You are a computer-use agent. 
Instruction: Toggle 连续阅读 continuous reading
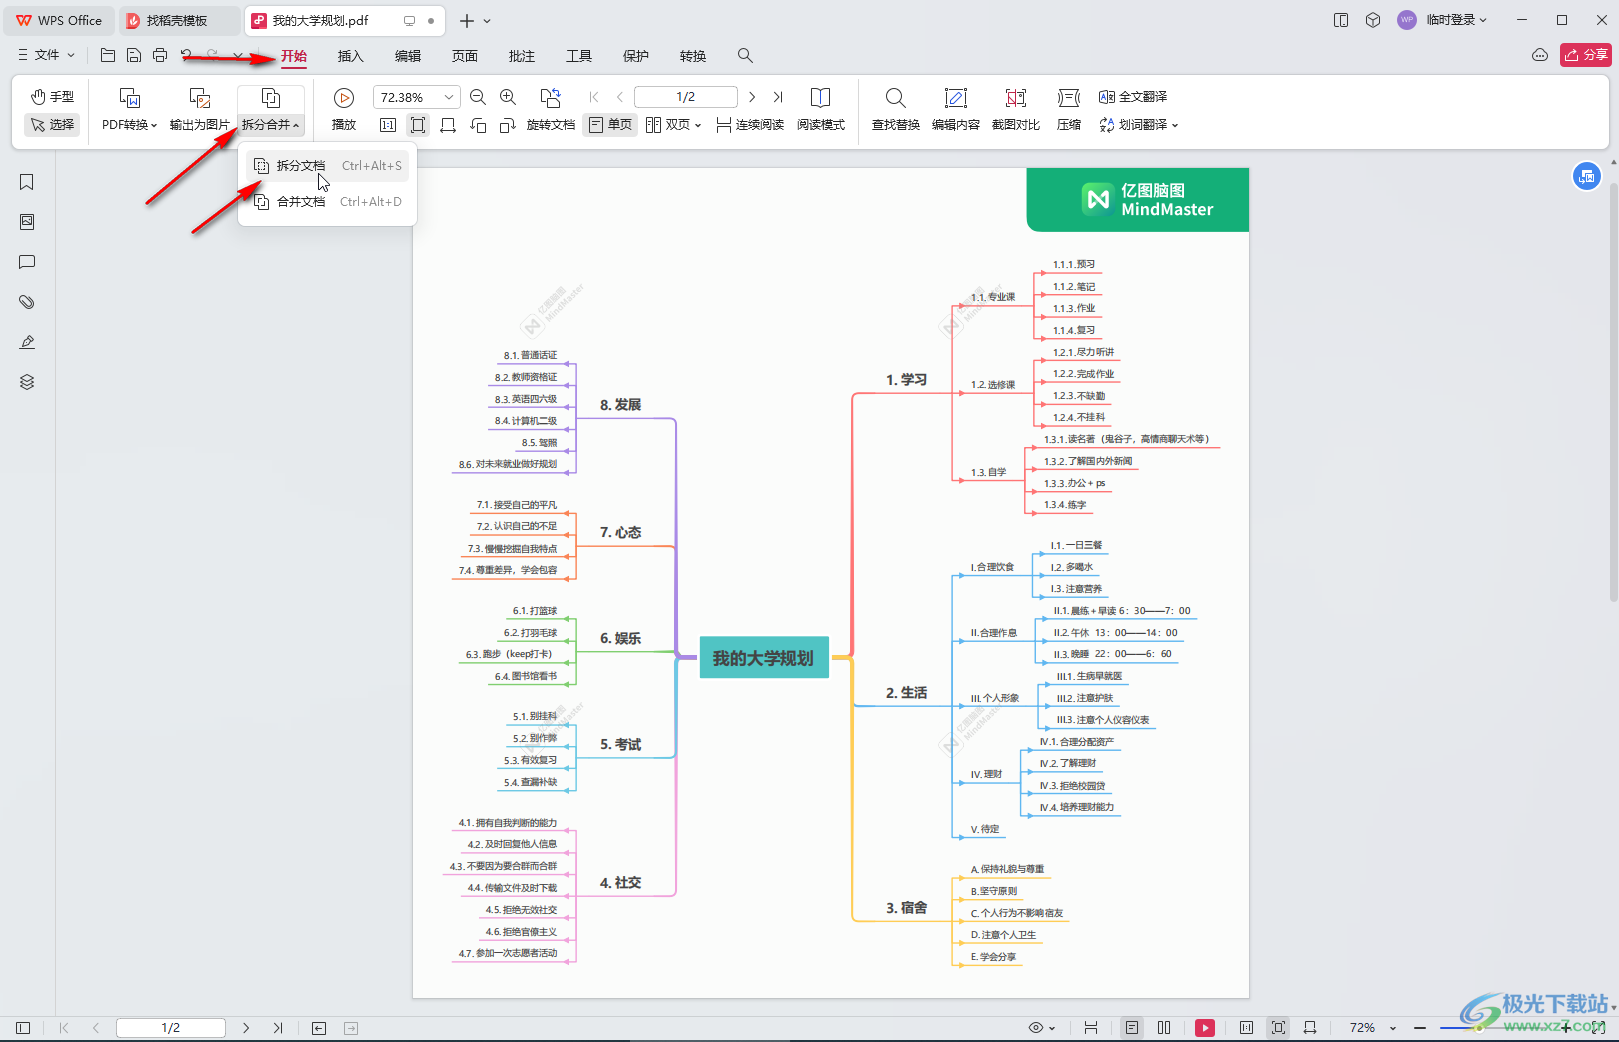tap(750, 125)
